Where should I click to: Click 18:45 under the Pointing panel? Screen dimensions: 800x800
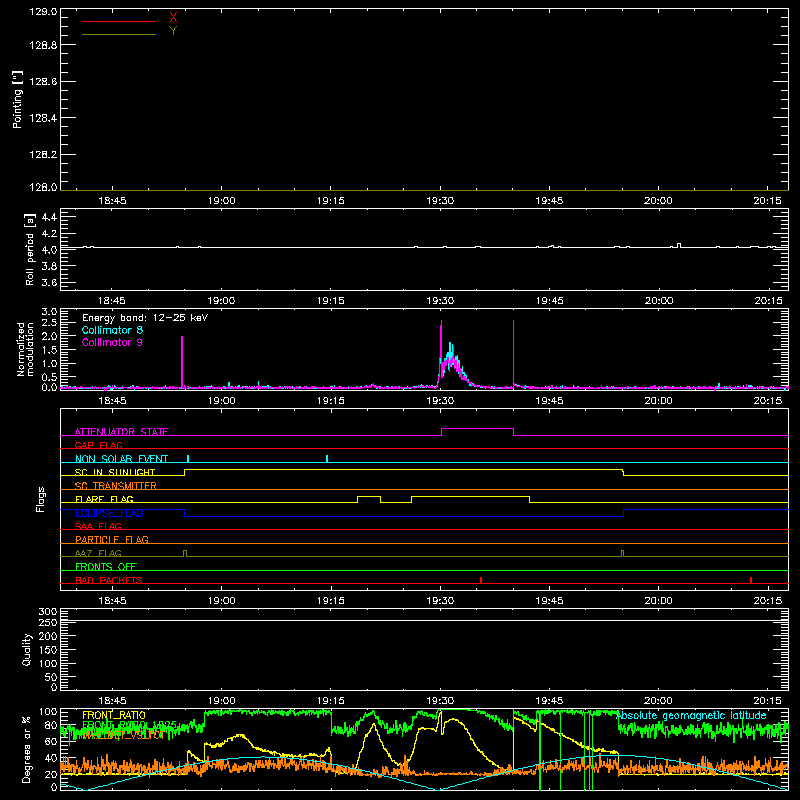112,201
